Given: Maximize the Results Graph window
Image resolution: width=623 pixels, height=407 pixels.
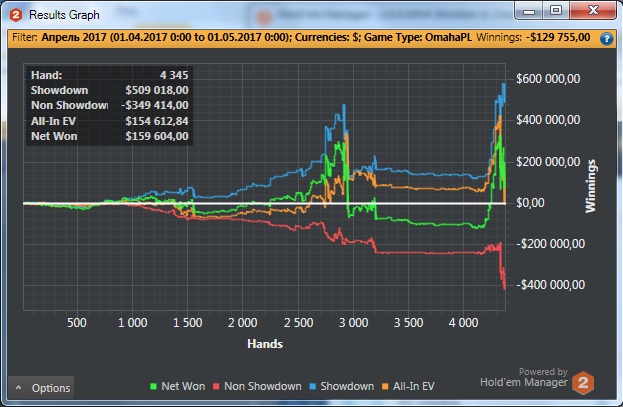Looking at the screenshot, I should tap(556, 11).
